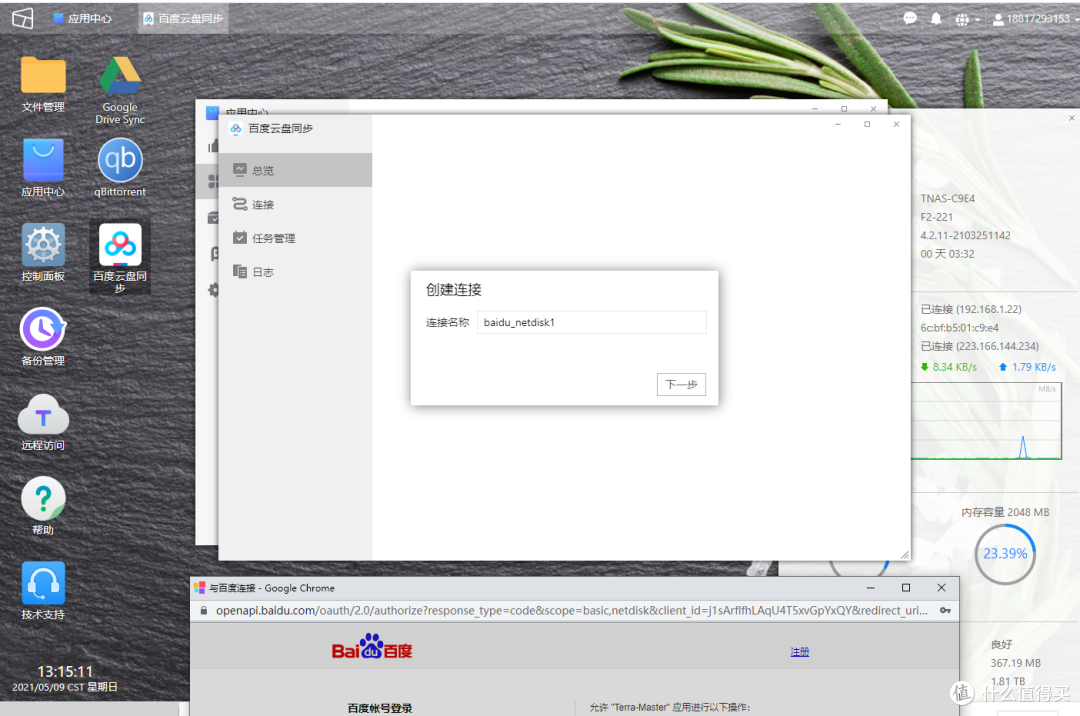Click the network traffic graph
The image size is (1080, 716).
click(986, 421)
